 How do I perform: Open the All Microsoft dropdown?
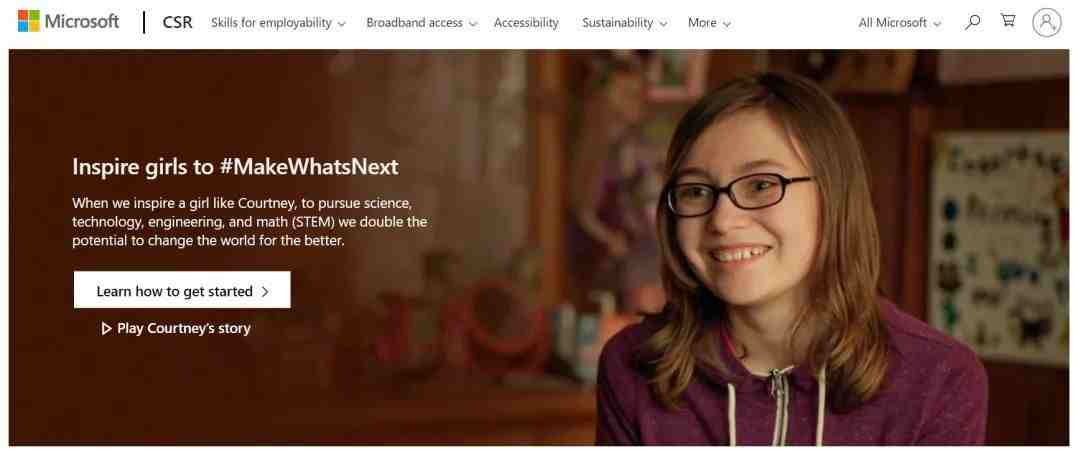tap(900, 23)
